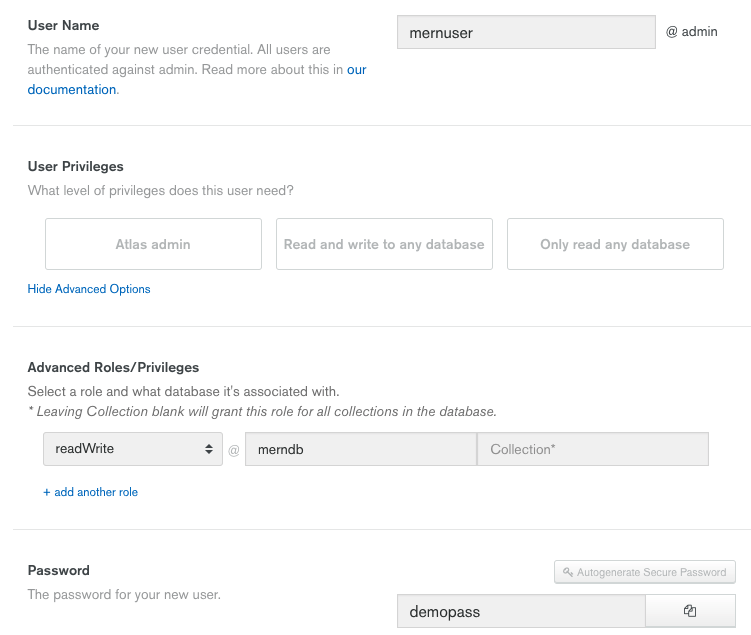Focus the mernuser user name field
The image size is (751, 635).
526,32
